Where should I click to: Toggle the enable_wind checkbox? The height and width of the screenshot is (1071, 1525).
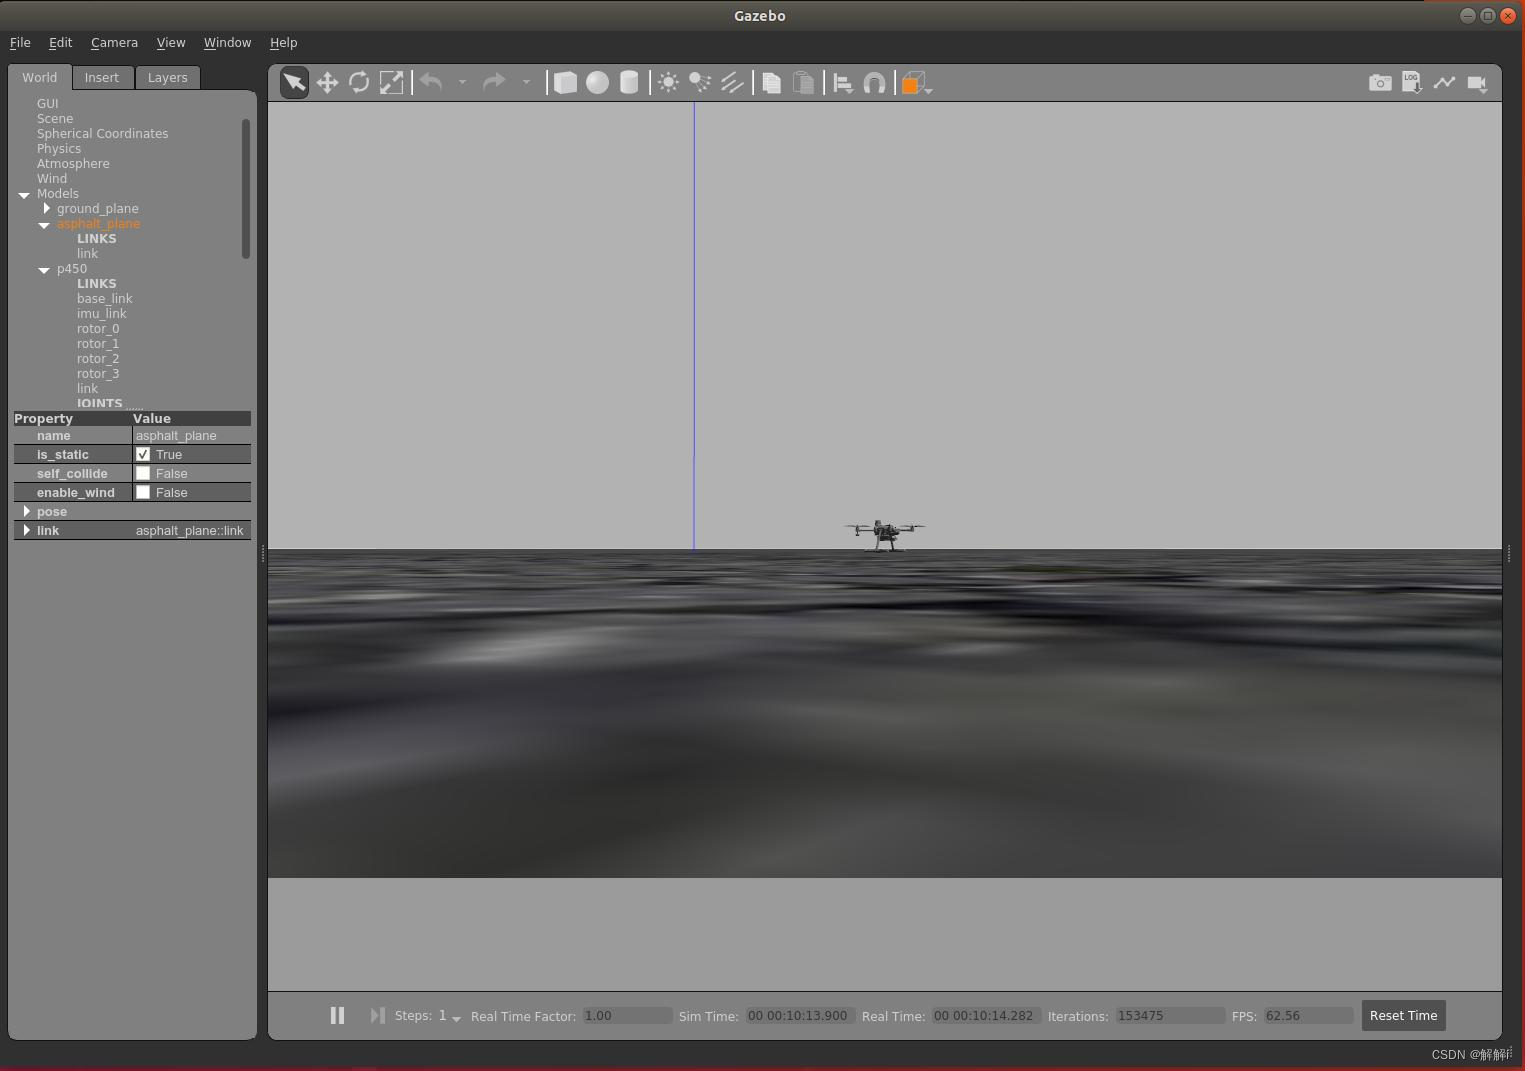coord(143,492)
